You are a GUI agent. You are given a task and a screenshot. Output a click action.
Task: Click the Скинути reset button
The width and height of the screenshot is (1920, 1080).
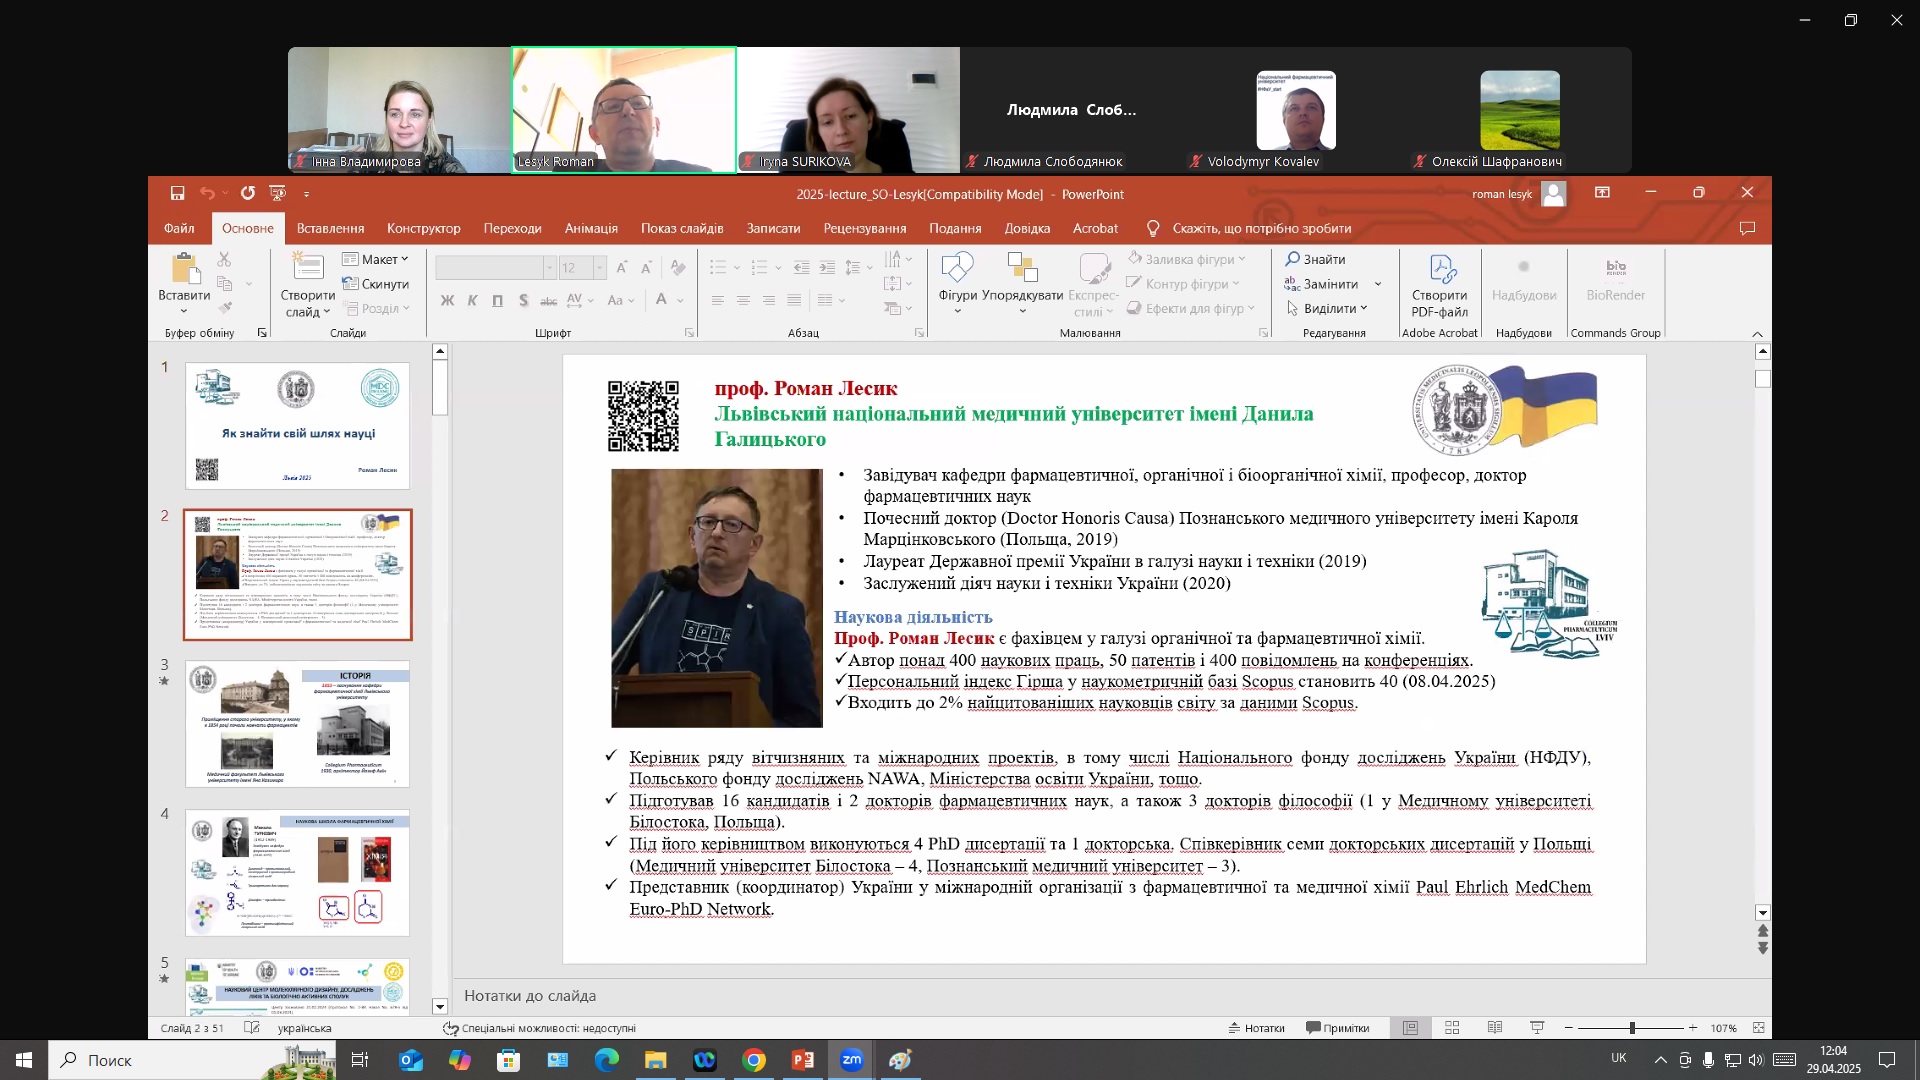[x=376, y=284]
